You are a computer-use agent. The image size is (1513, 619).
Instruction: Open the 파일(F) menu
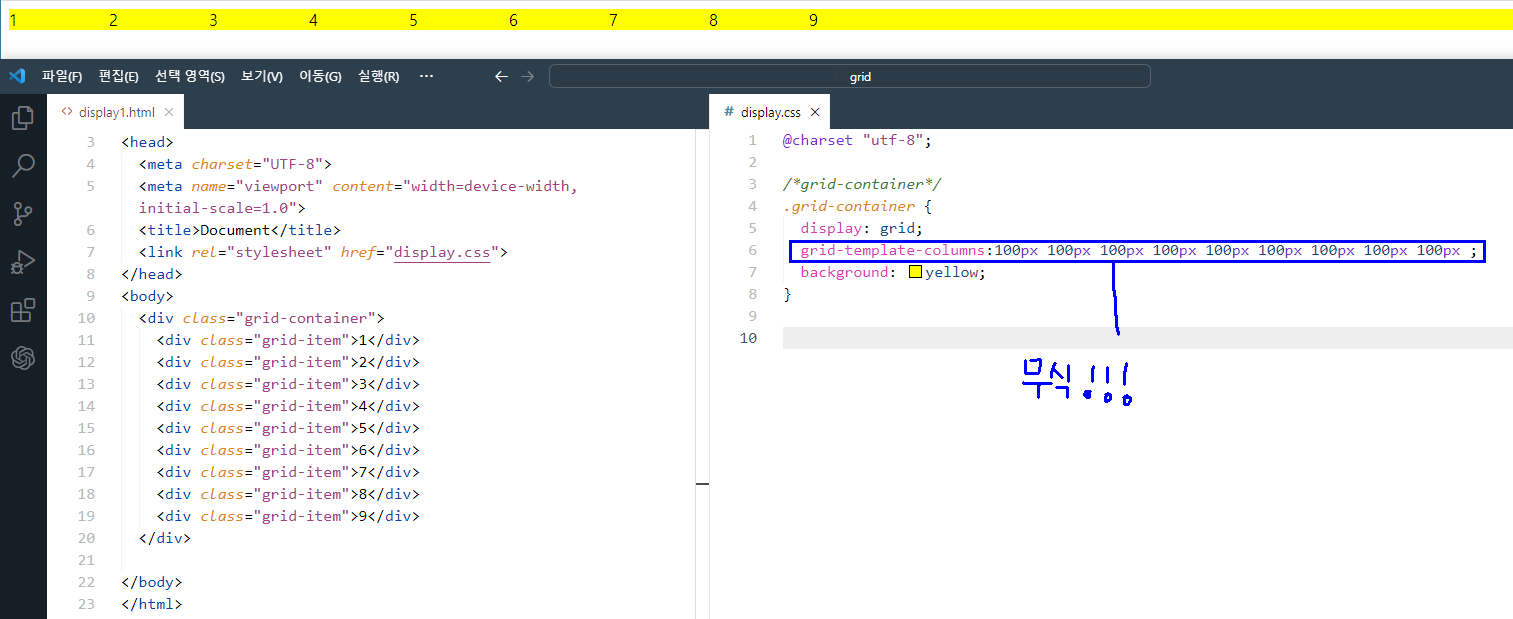tap(62, 76)
